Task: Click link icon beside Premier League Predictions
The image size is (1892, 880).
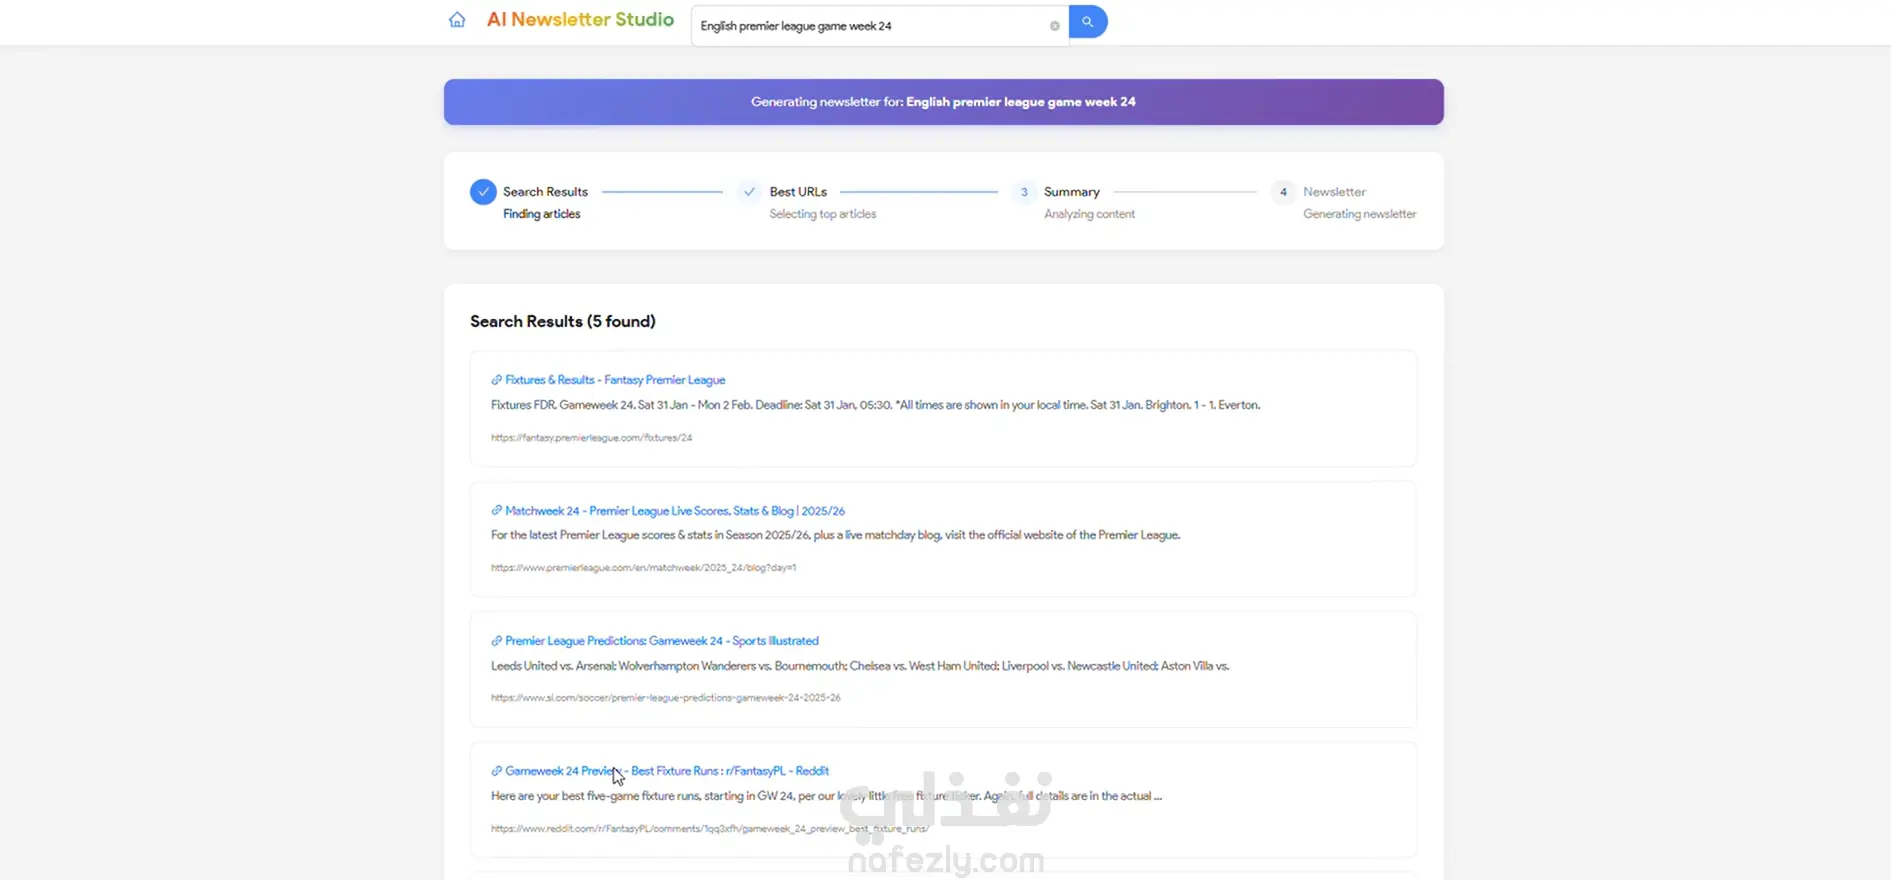Action: click(496, 641)
